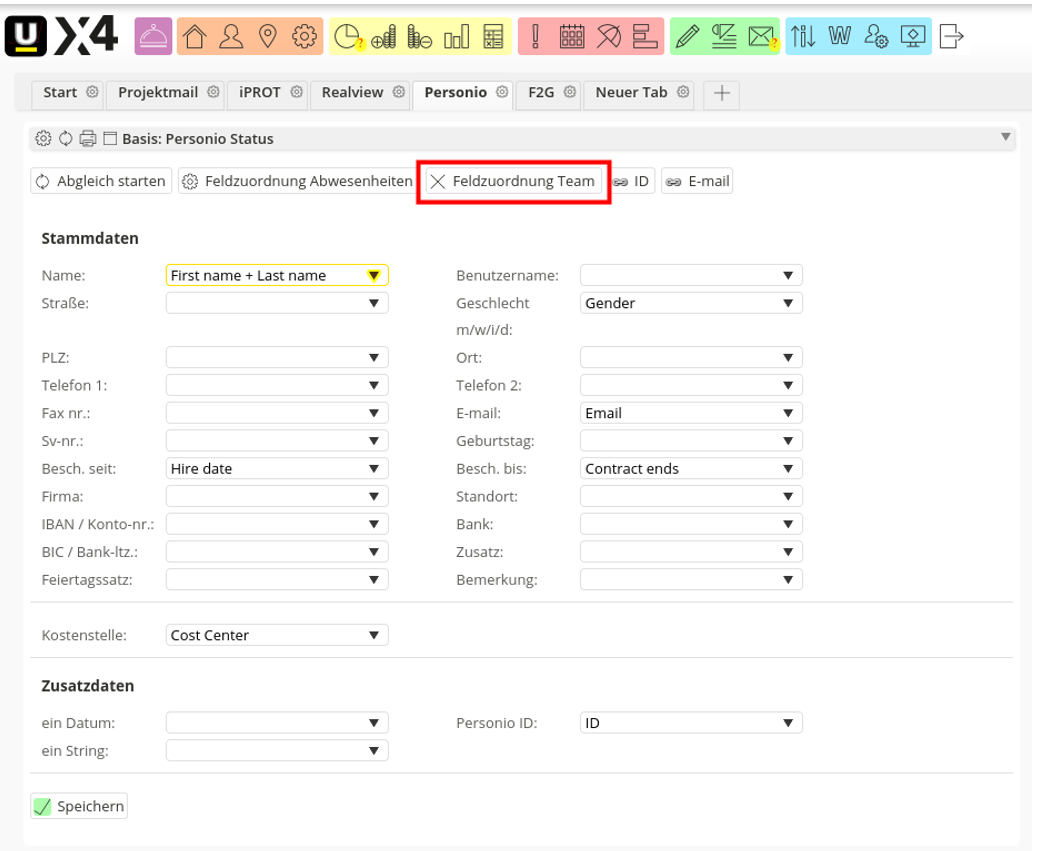Click the Speichern button

[80, 806]
